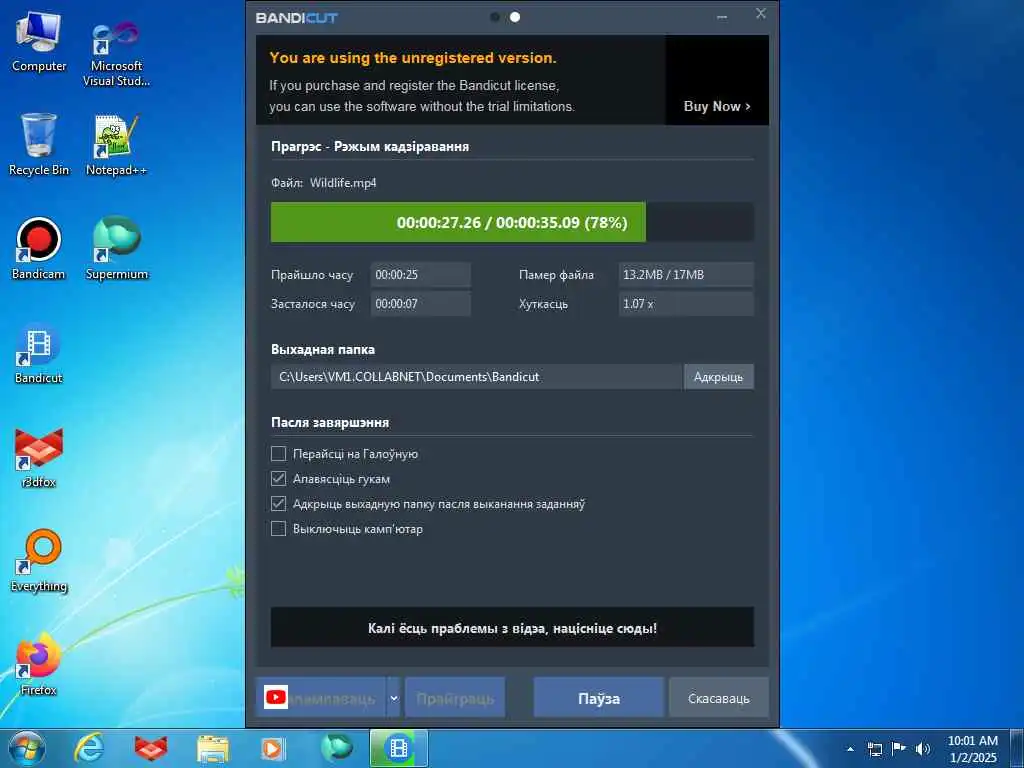Open the File Explorer taskbar icon
1024x768 pixels.
213,748
